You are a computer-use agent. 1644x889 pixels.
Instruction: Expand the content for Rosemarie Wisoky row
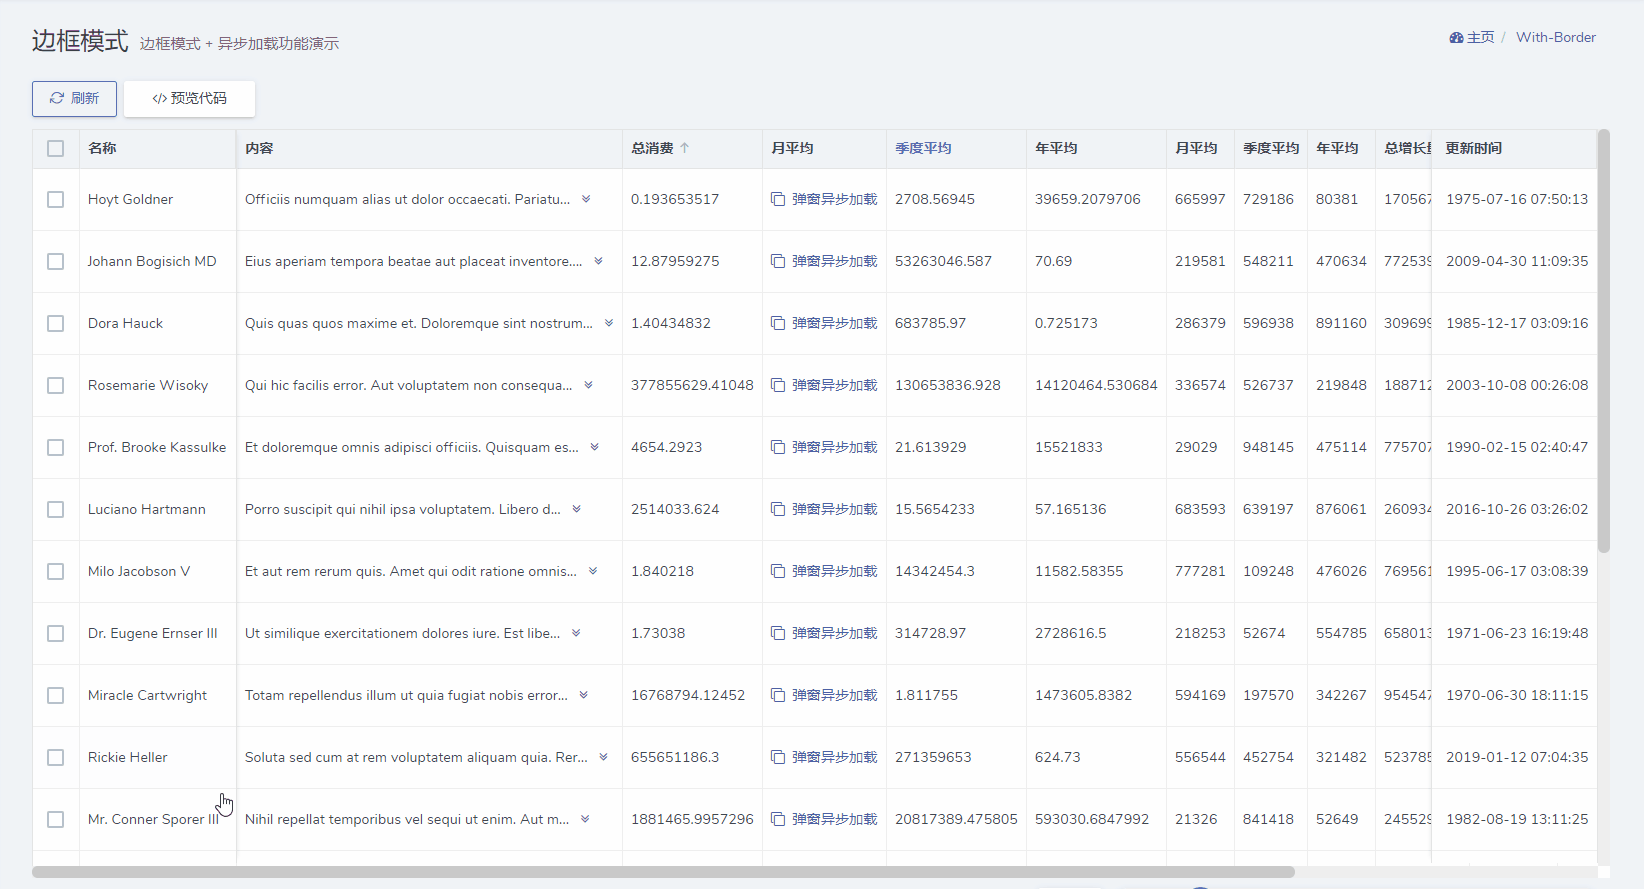pyautogui.click(x=588, y=385)
